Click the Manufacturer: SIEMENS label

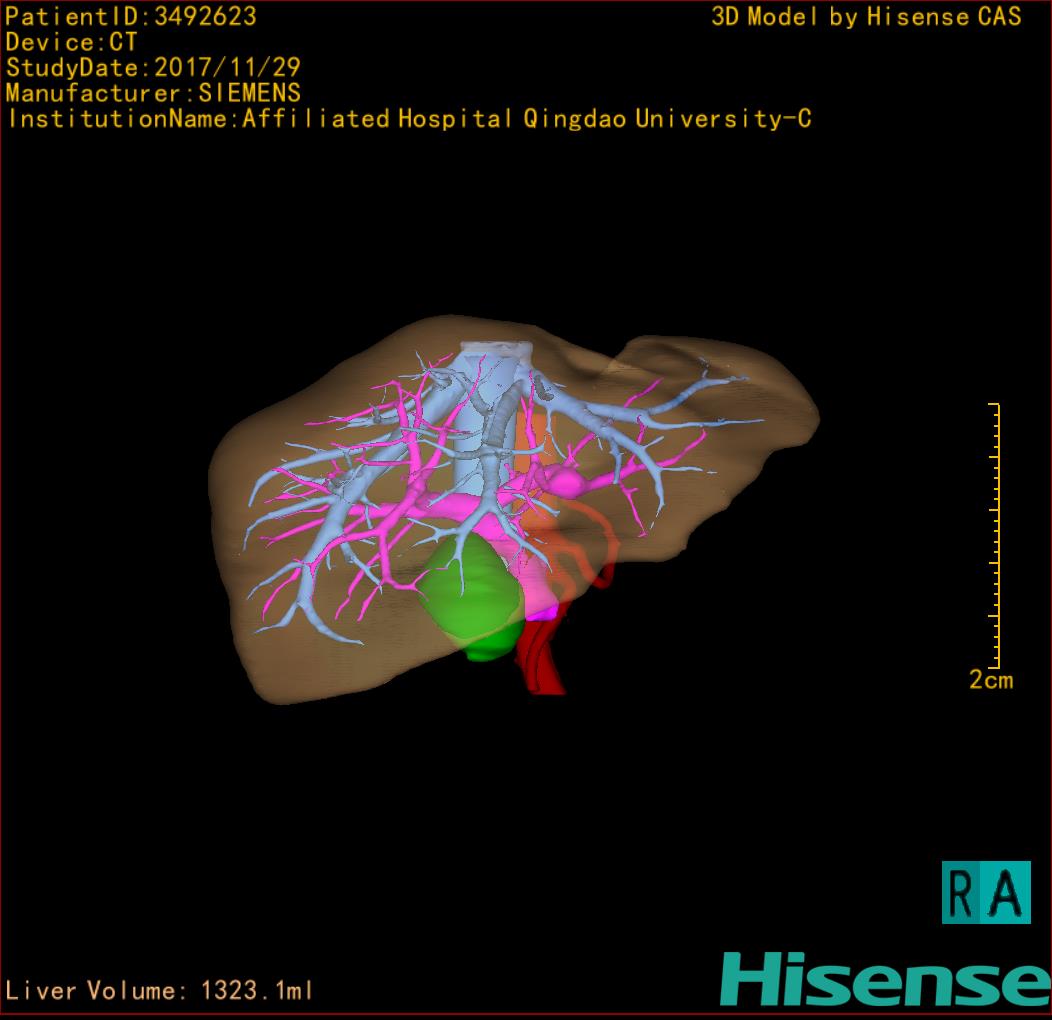[x=153, y=93]
